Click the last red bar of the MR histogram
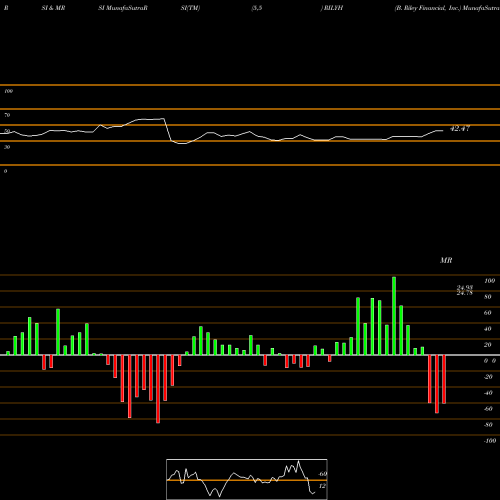Viewport: 500px width, 500px height. tap(444, 379)
